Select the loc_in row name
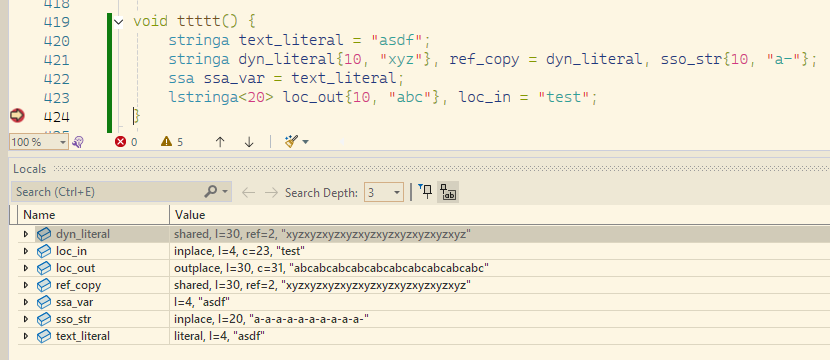 pos(71,251)
